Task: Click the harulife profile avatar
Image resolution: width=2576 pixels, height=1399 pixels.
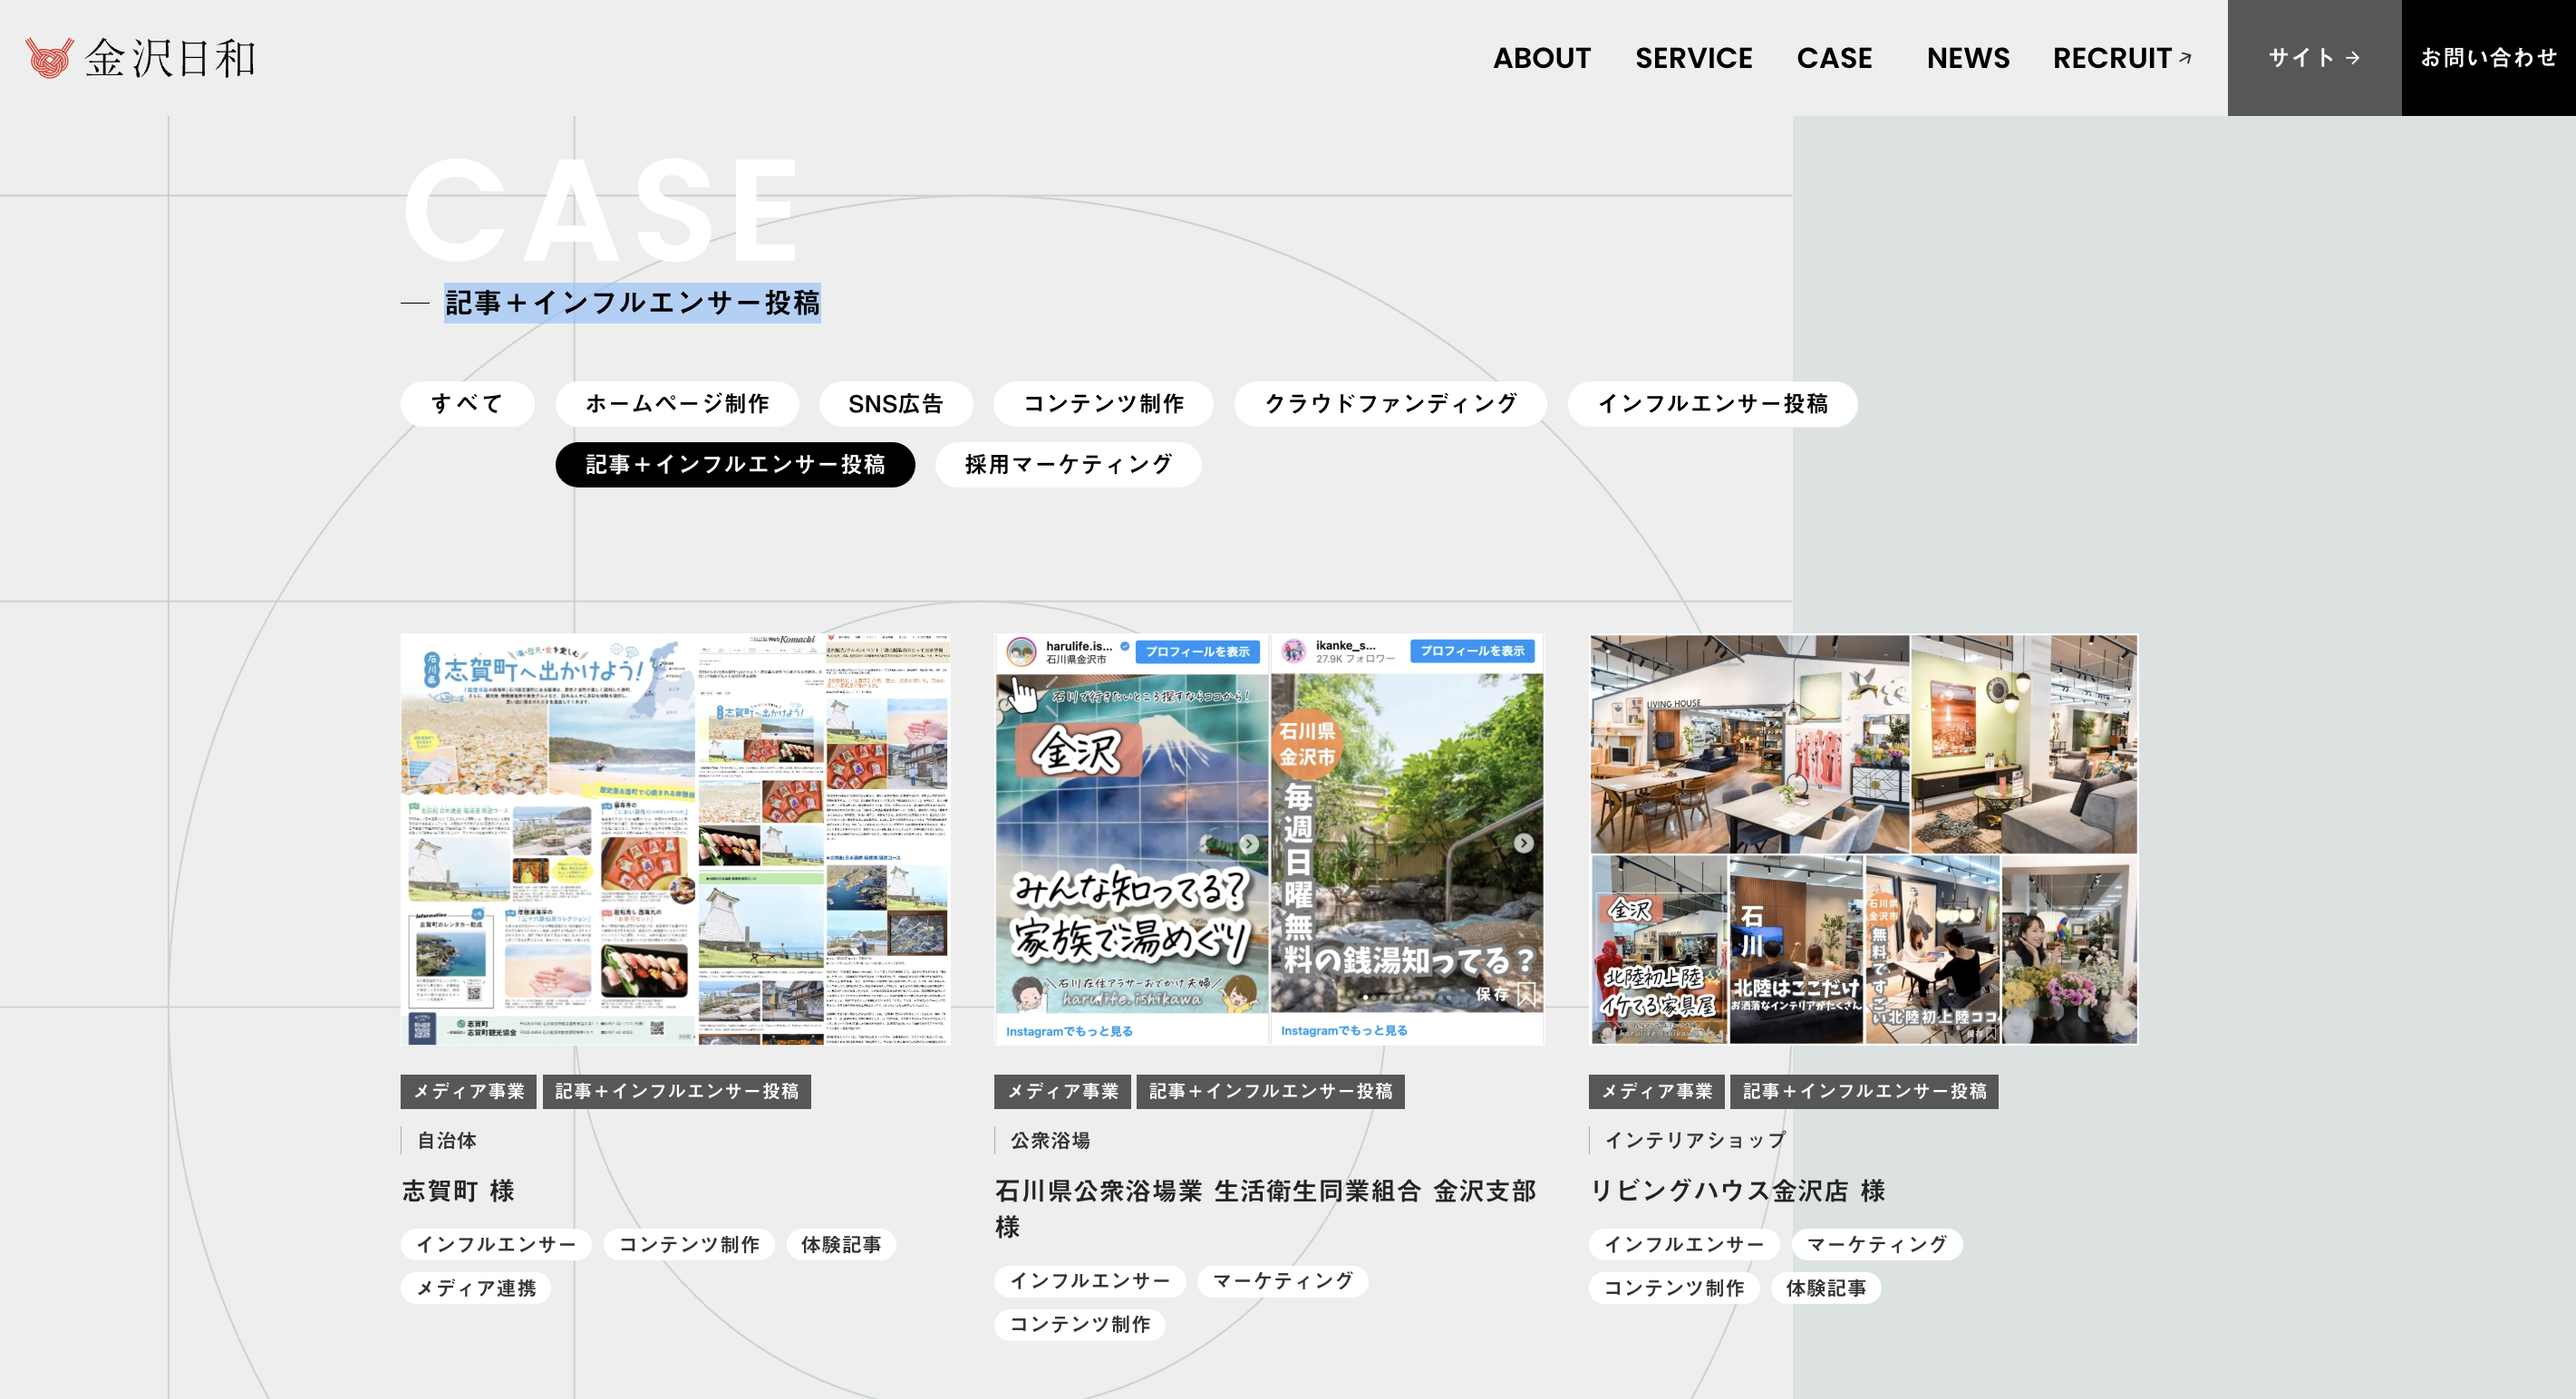Action: [1021, 652]
